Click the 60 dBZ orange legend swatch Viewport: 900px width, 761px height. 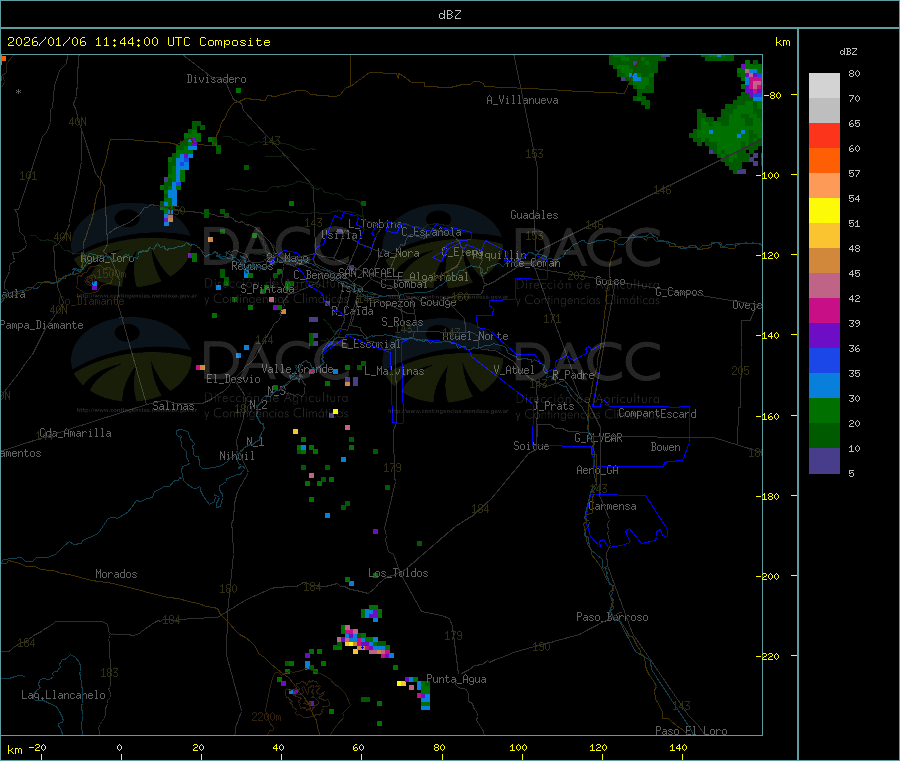824,161
